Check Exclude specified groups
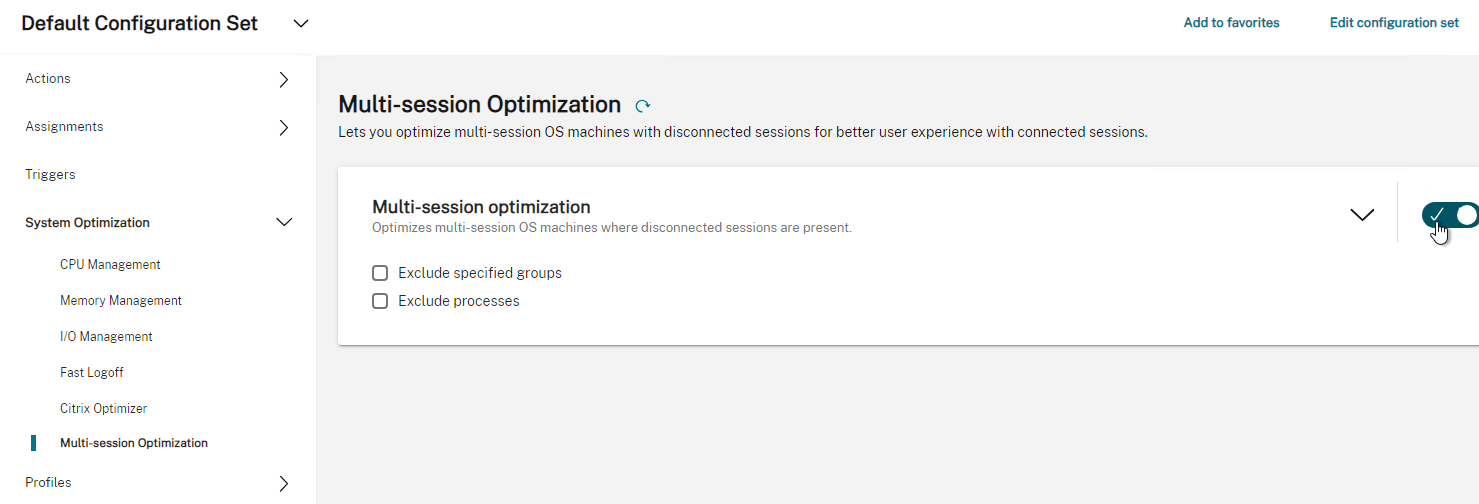1479x504 pixels. [380, 273]
